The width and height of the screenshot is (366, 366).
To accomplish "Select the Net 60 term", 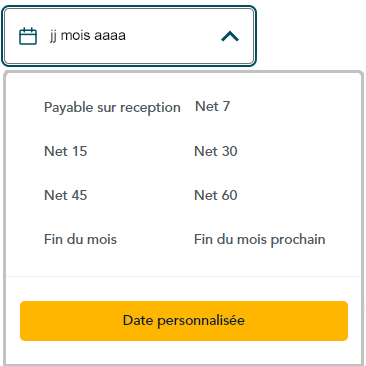I will [x=216, y=195].
